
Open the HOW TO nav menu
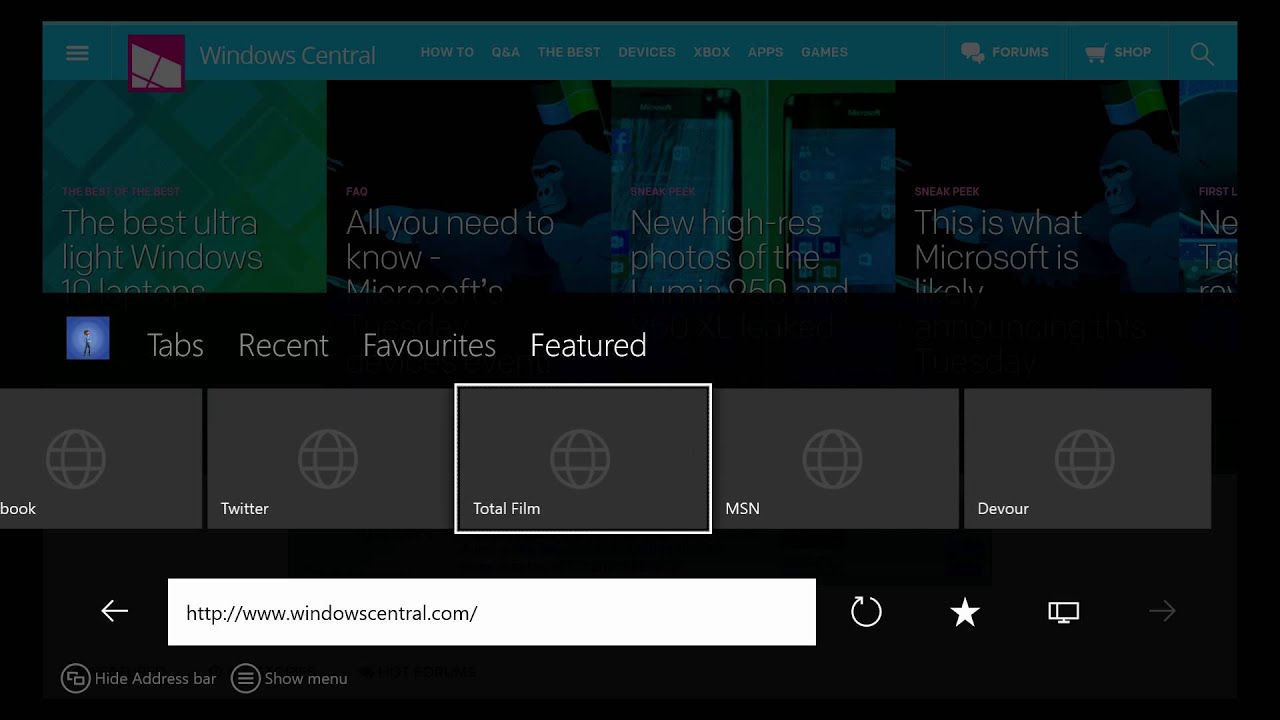(447, 52)
